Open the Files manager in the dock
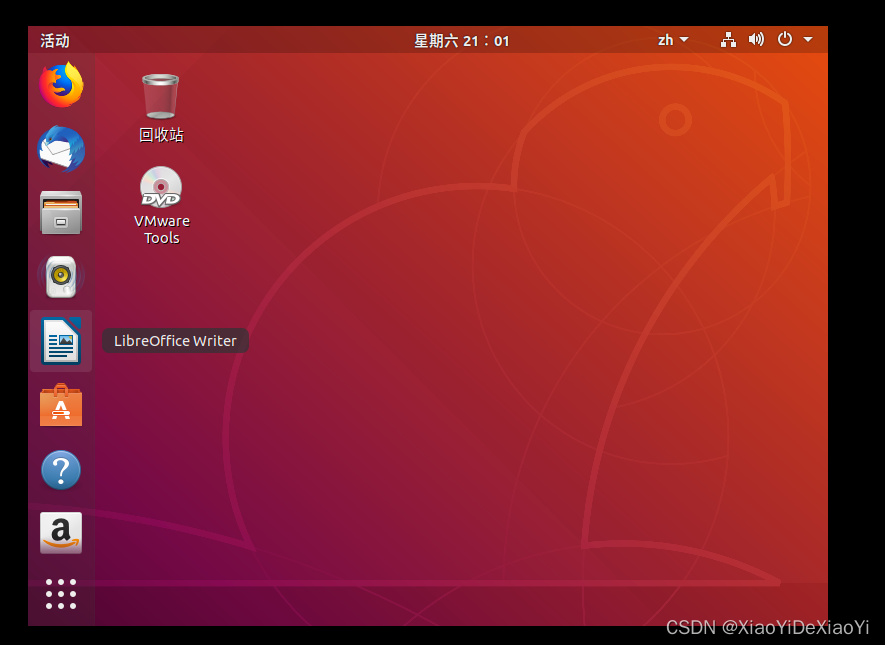This screenshot has width=885, height=645. point(61,213)
